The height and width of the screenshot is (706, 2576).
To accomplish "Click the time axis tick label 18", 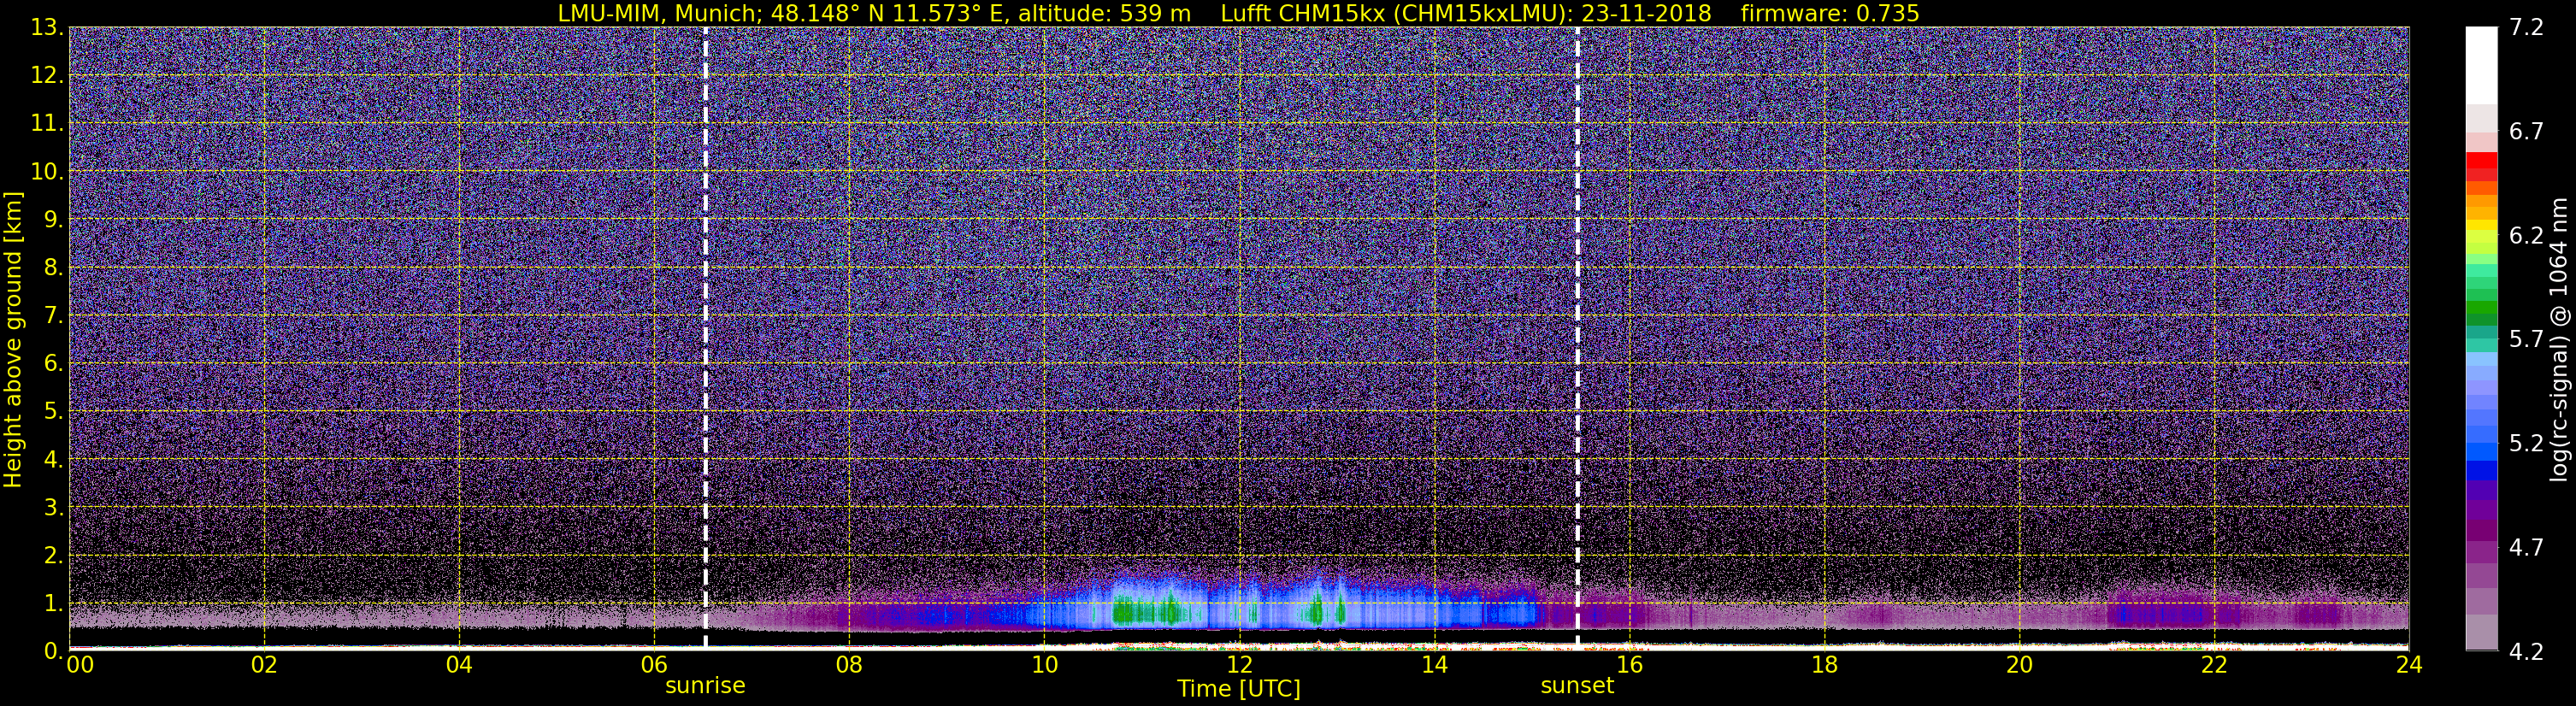I will coord(1824,666).
